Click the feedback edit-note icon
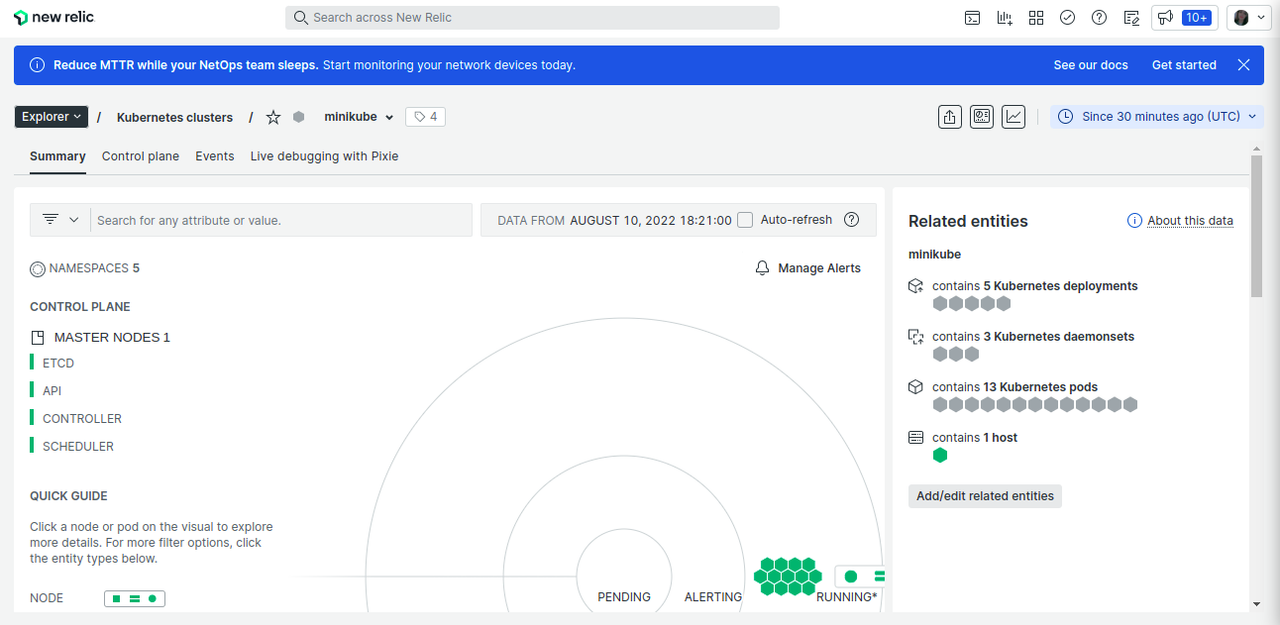Viewport: 1280px width, 625px height. pyautogui.click(x=1131, y=18)
